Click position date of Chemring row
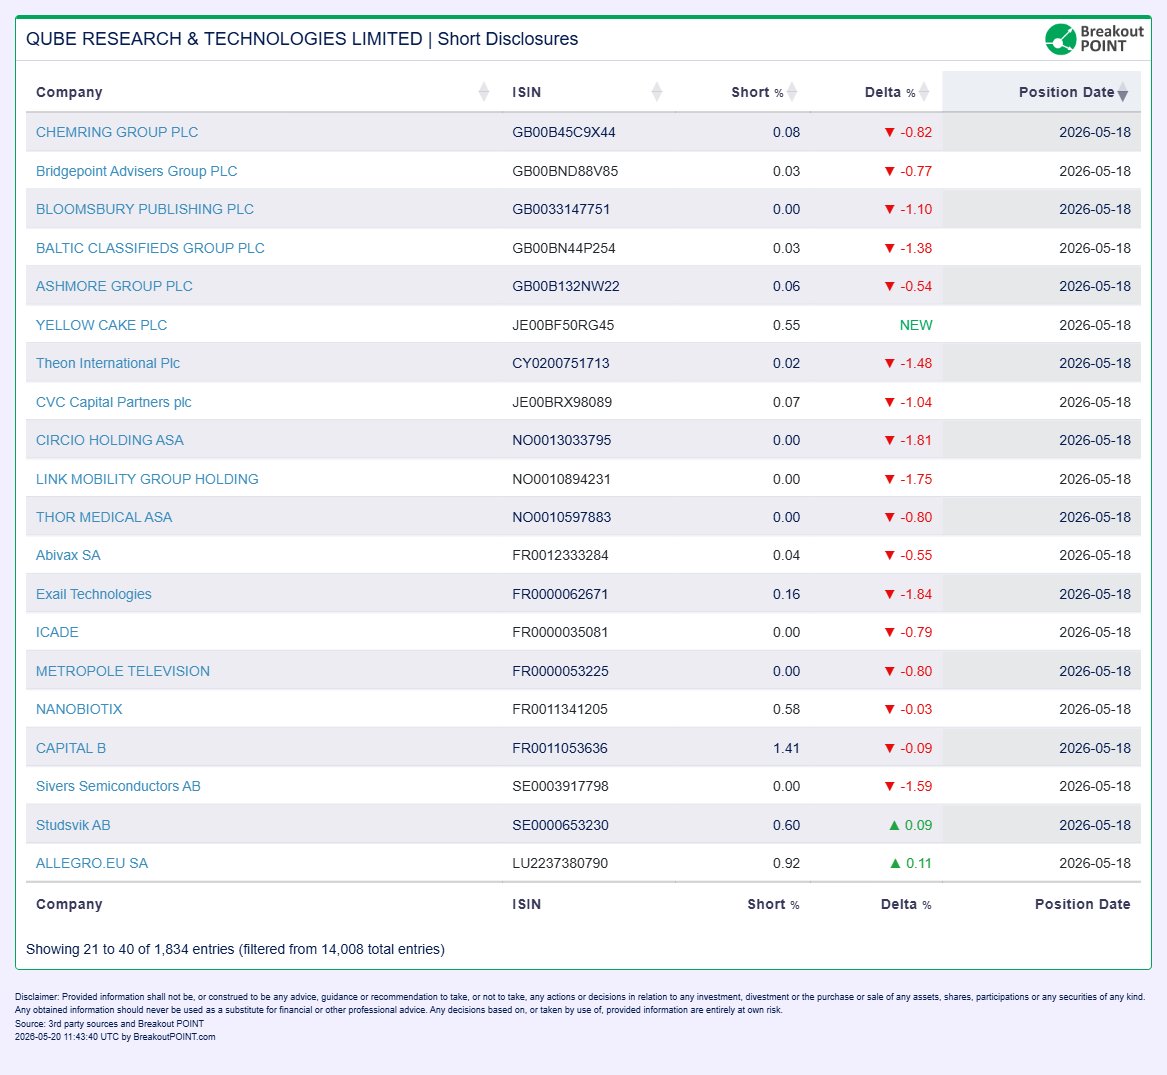This screenshot has width=1167, height=1075. click(x=1095, y=133)
